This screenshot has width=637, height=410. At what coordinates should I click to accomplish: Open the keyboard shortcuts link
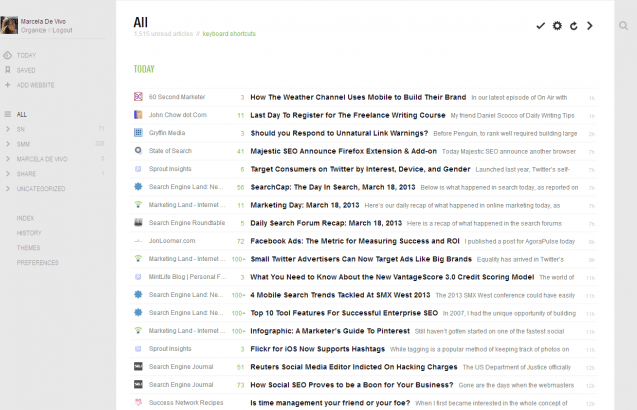229,34
